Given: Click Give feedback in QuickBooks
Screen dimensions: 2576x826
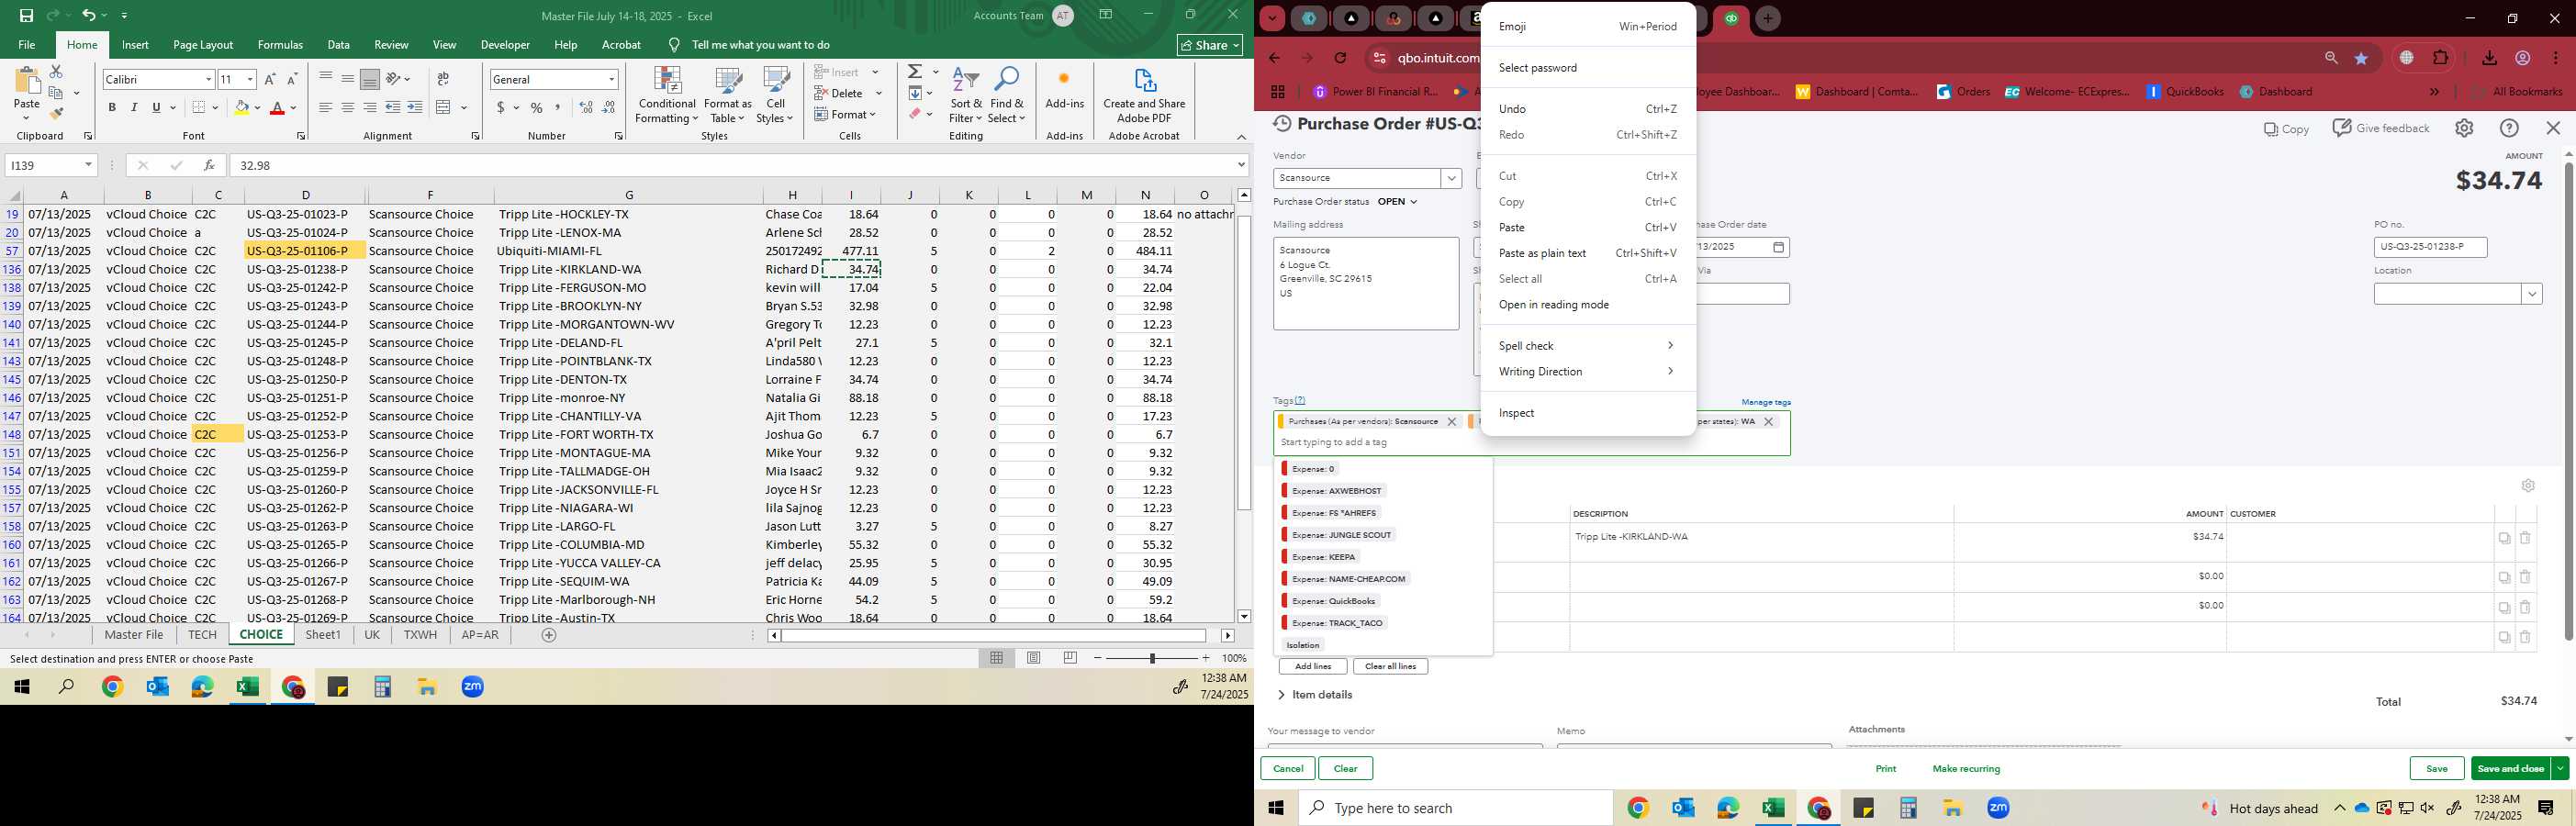Looking at the screenshot, I should [2380, 128].
